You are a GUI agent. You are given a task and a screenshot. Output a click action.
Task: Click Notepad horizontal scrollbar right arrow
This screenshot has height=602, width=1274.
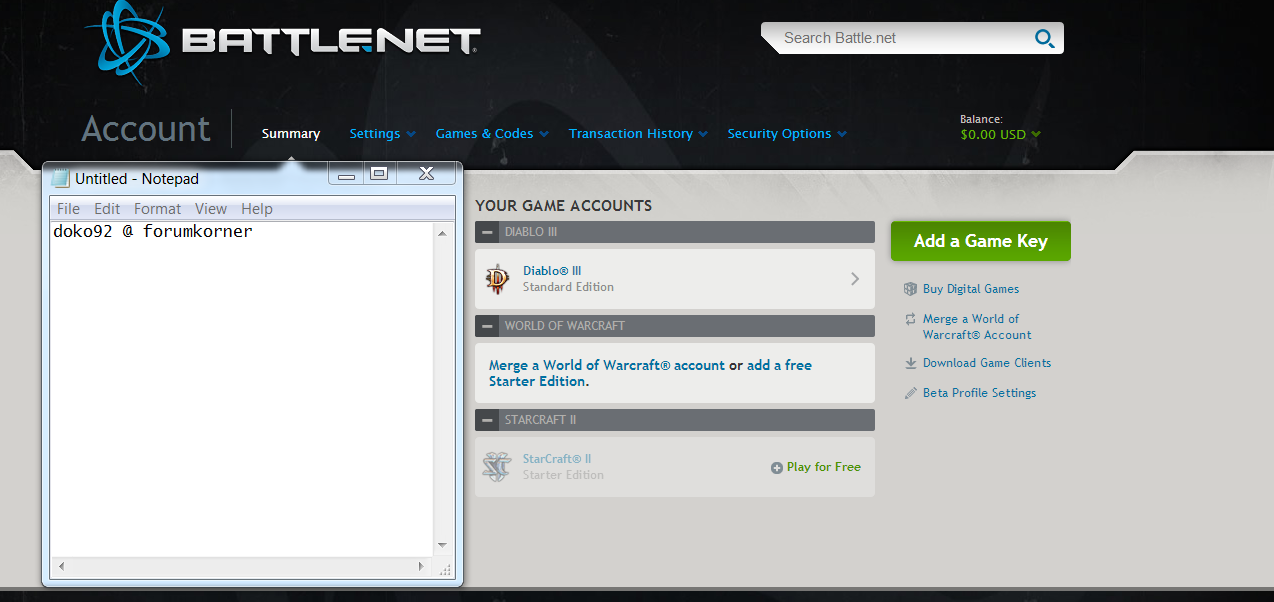click(422, 566)
